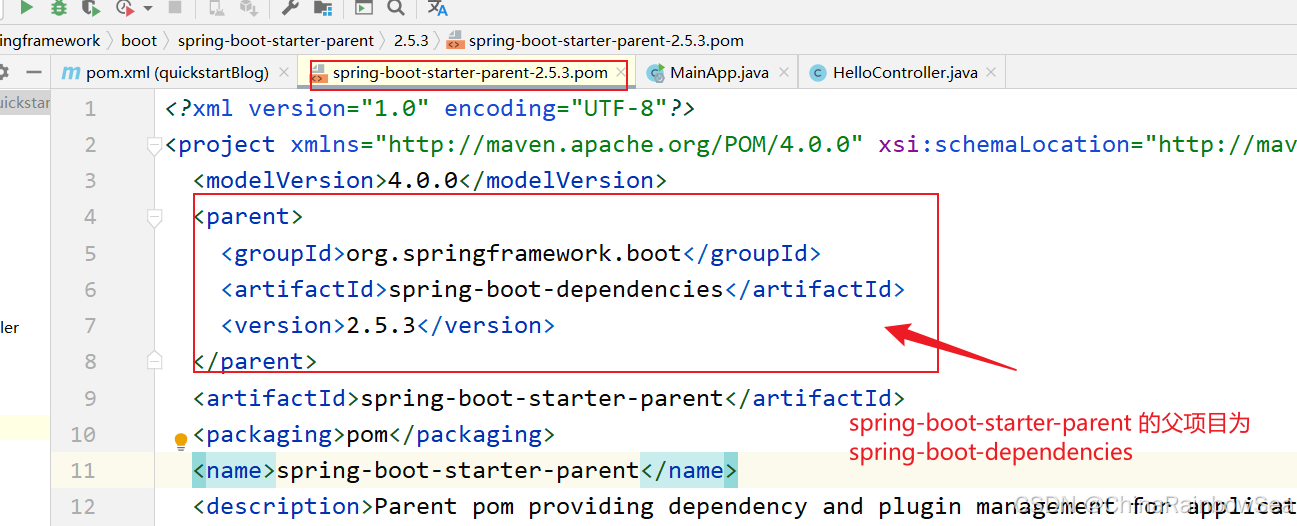1297x526 pixels.
Task: Select the '2.5.3' breadcrumb
Action: coord(411,41)
